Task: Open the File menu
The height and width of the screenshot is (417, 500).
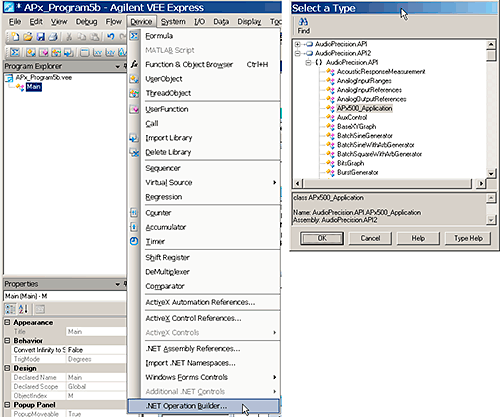Action: coord(15,22)
